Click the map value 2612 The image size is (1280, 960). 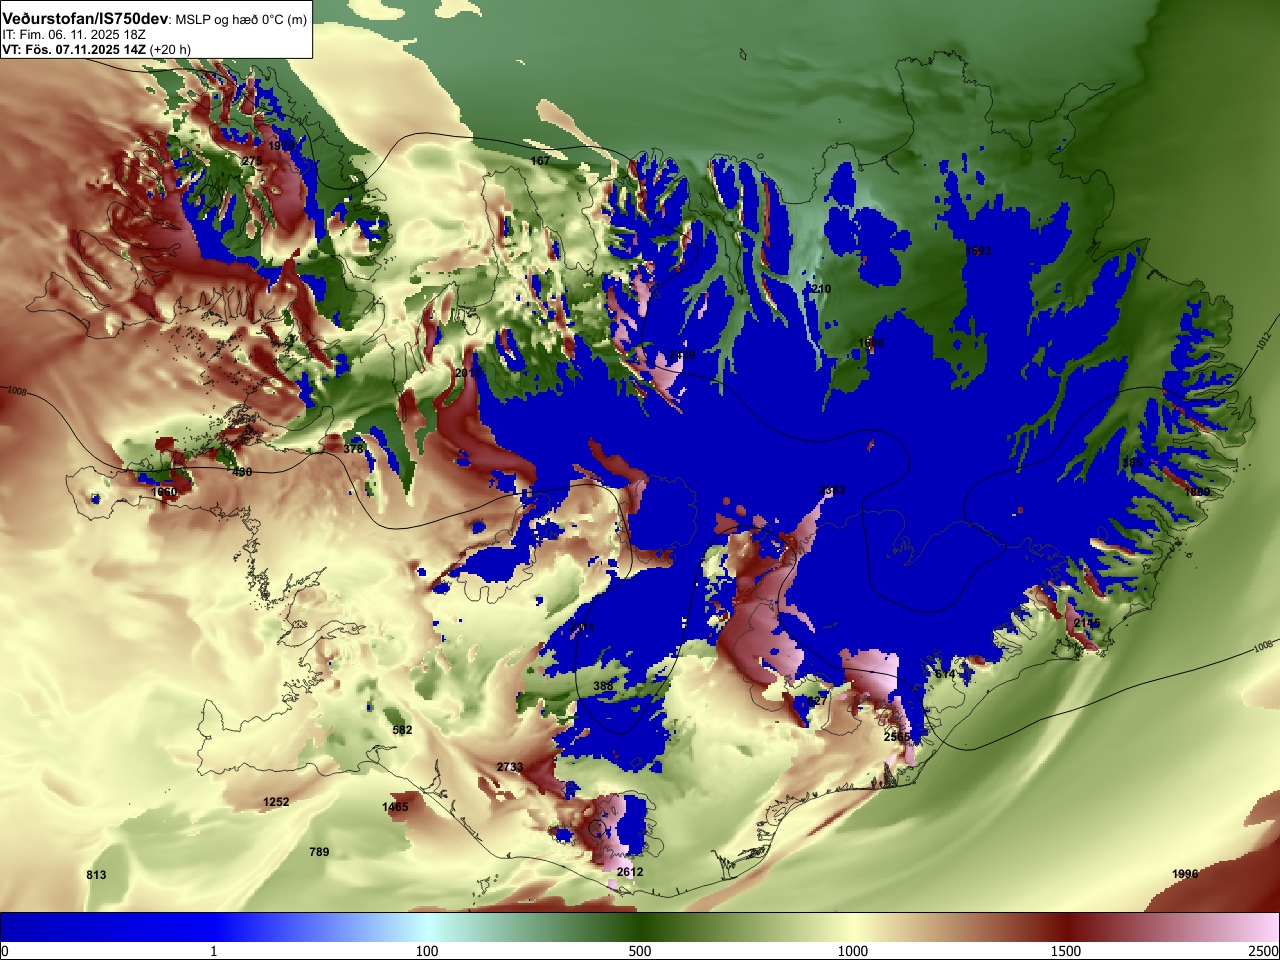(630, 872)
